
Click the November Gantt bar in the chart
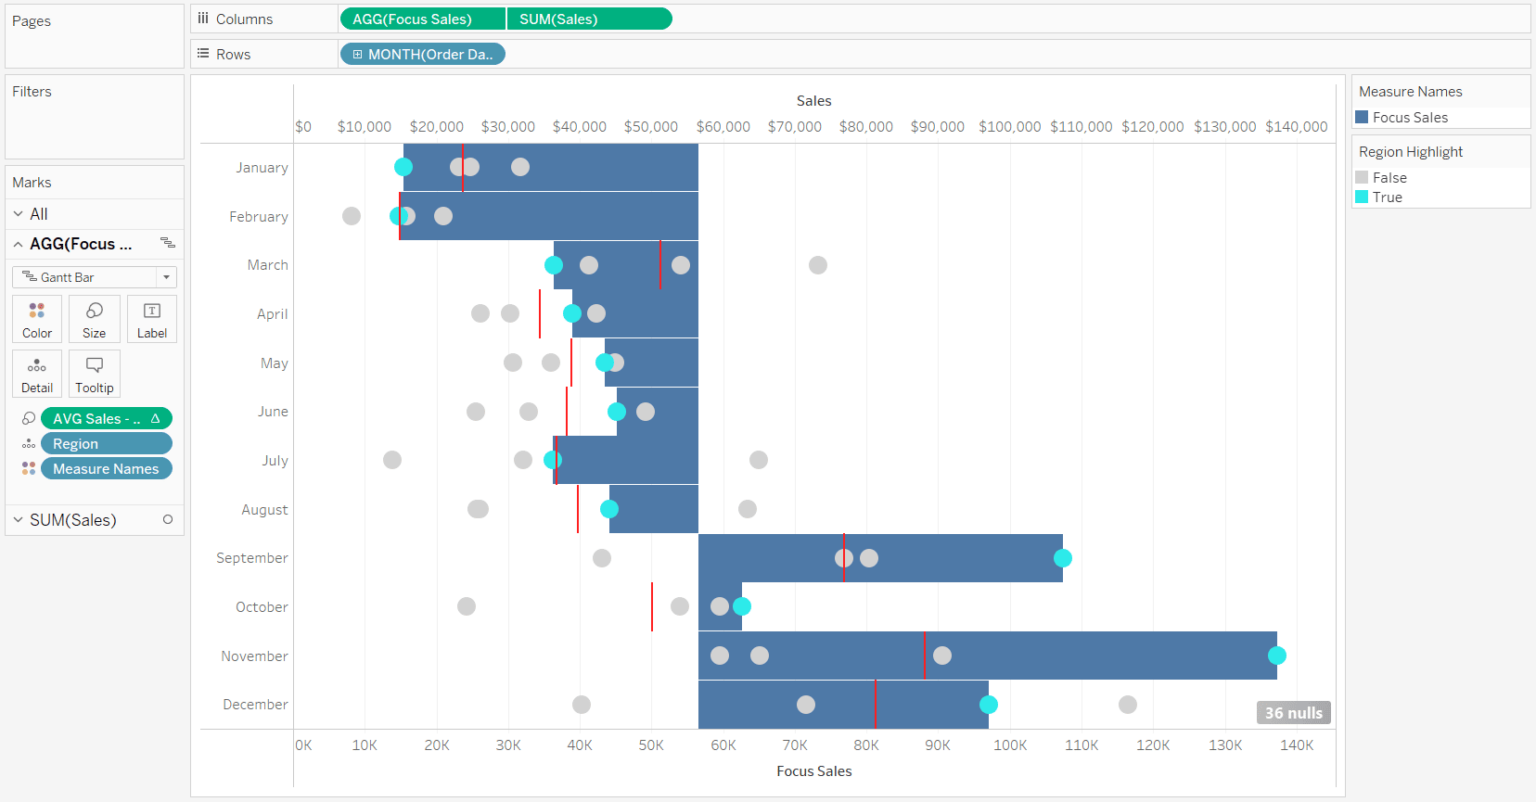[x=1000, y=655]
